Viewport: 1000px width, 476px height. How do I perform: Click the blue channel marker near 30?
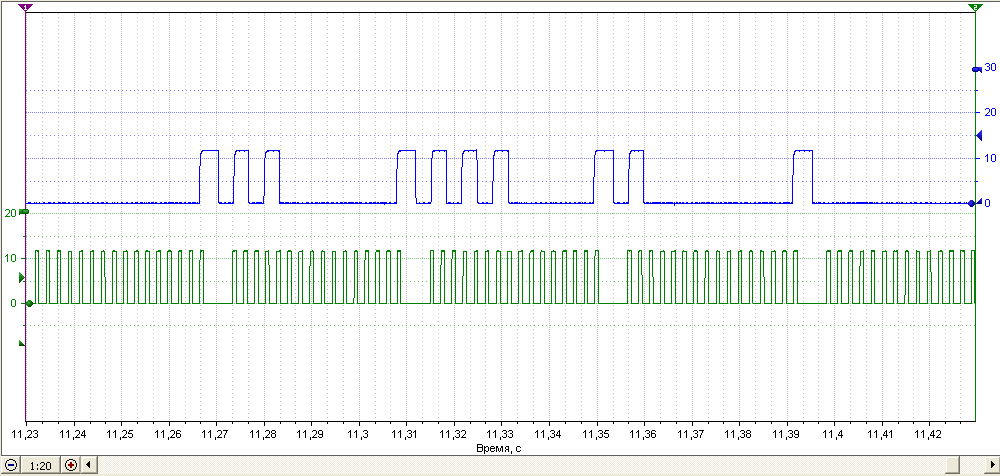976,69
